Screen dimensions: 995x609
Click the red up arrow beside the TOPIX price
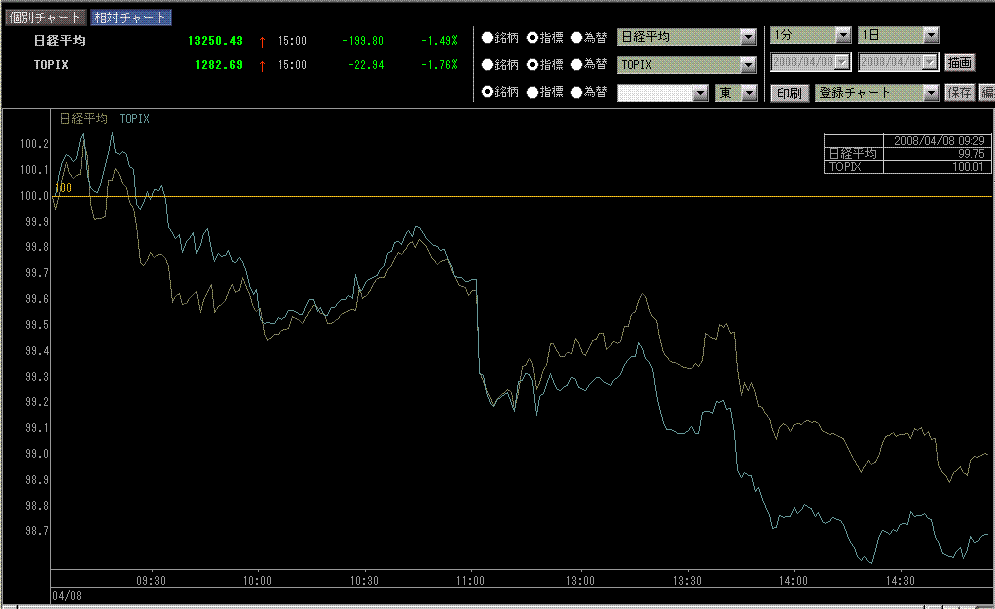[263, 65]
